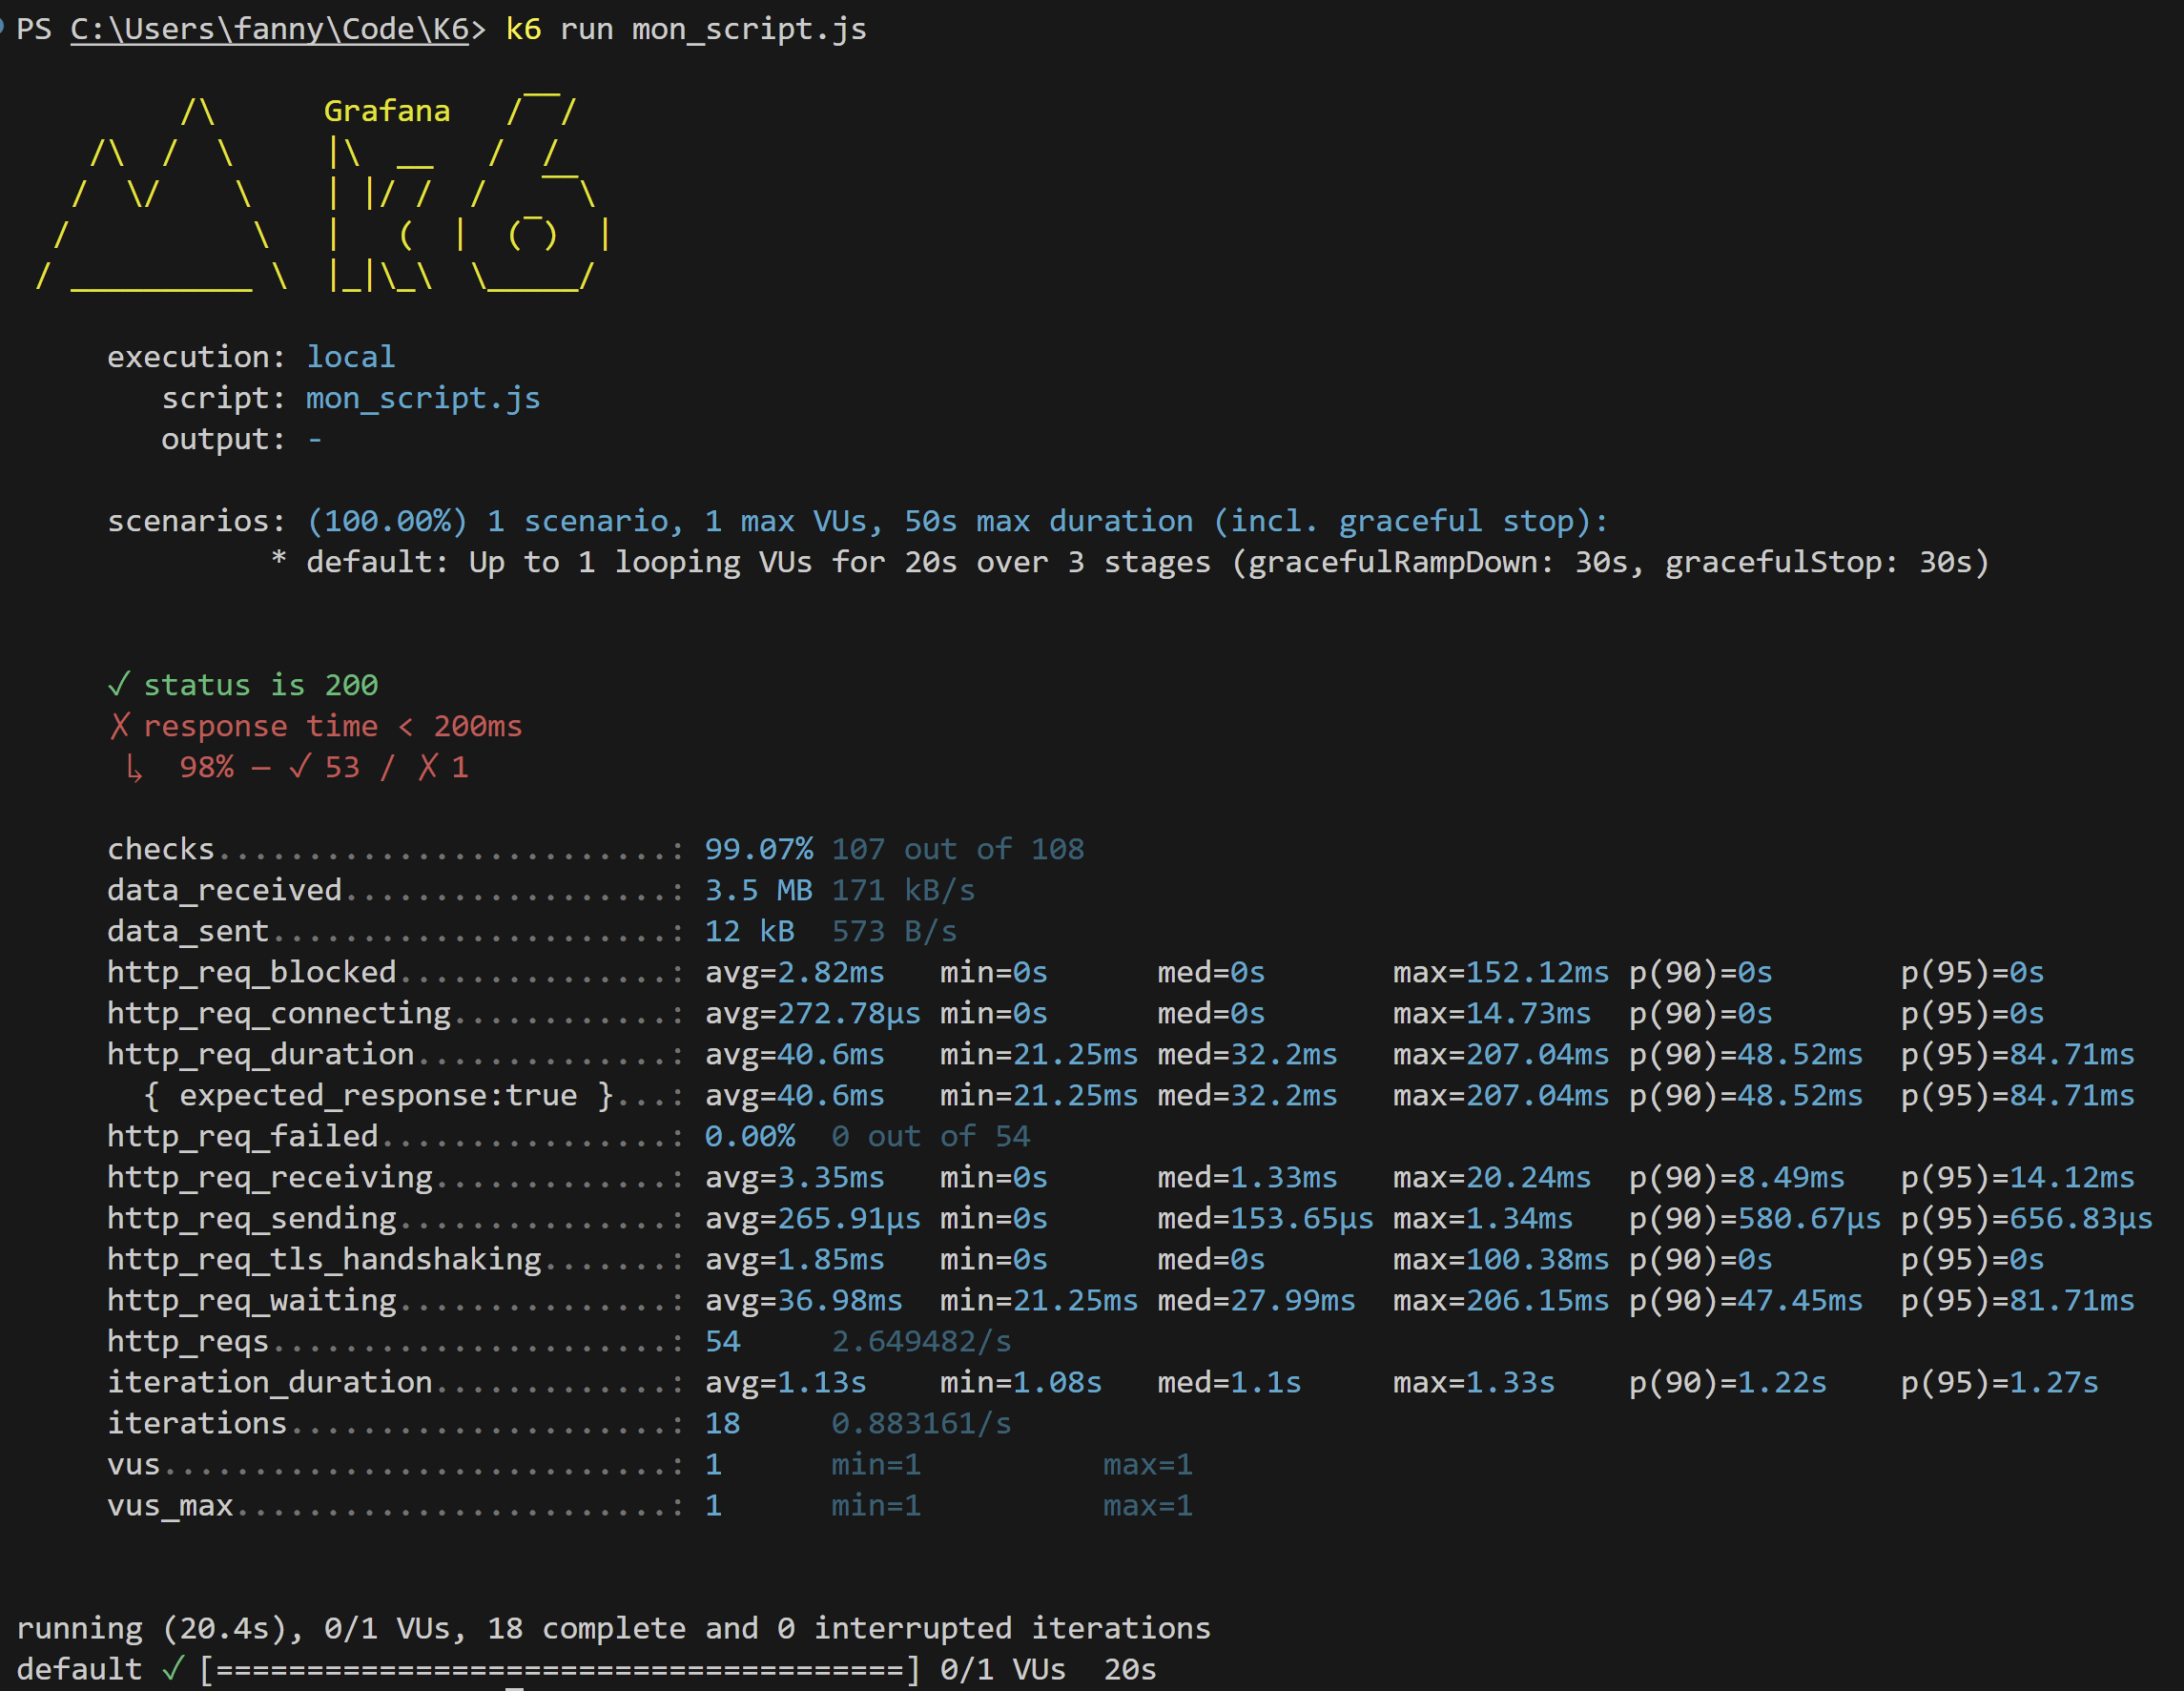Click the http_req_duration metric name
Screen dimensions: 2184x1691
260,1054
